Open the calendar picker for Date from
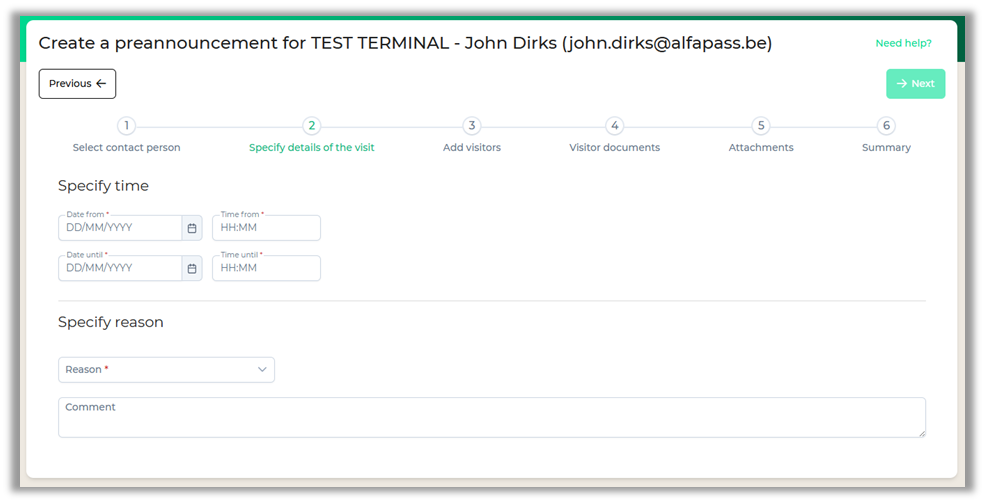Image resolution: width=985 pixels, height=503 pixels. [192, 228]
